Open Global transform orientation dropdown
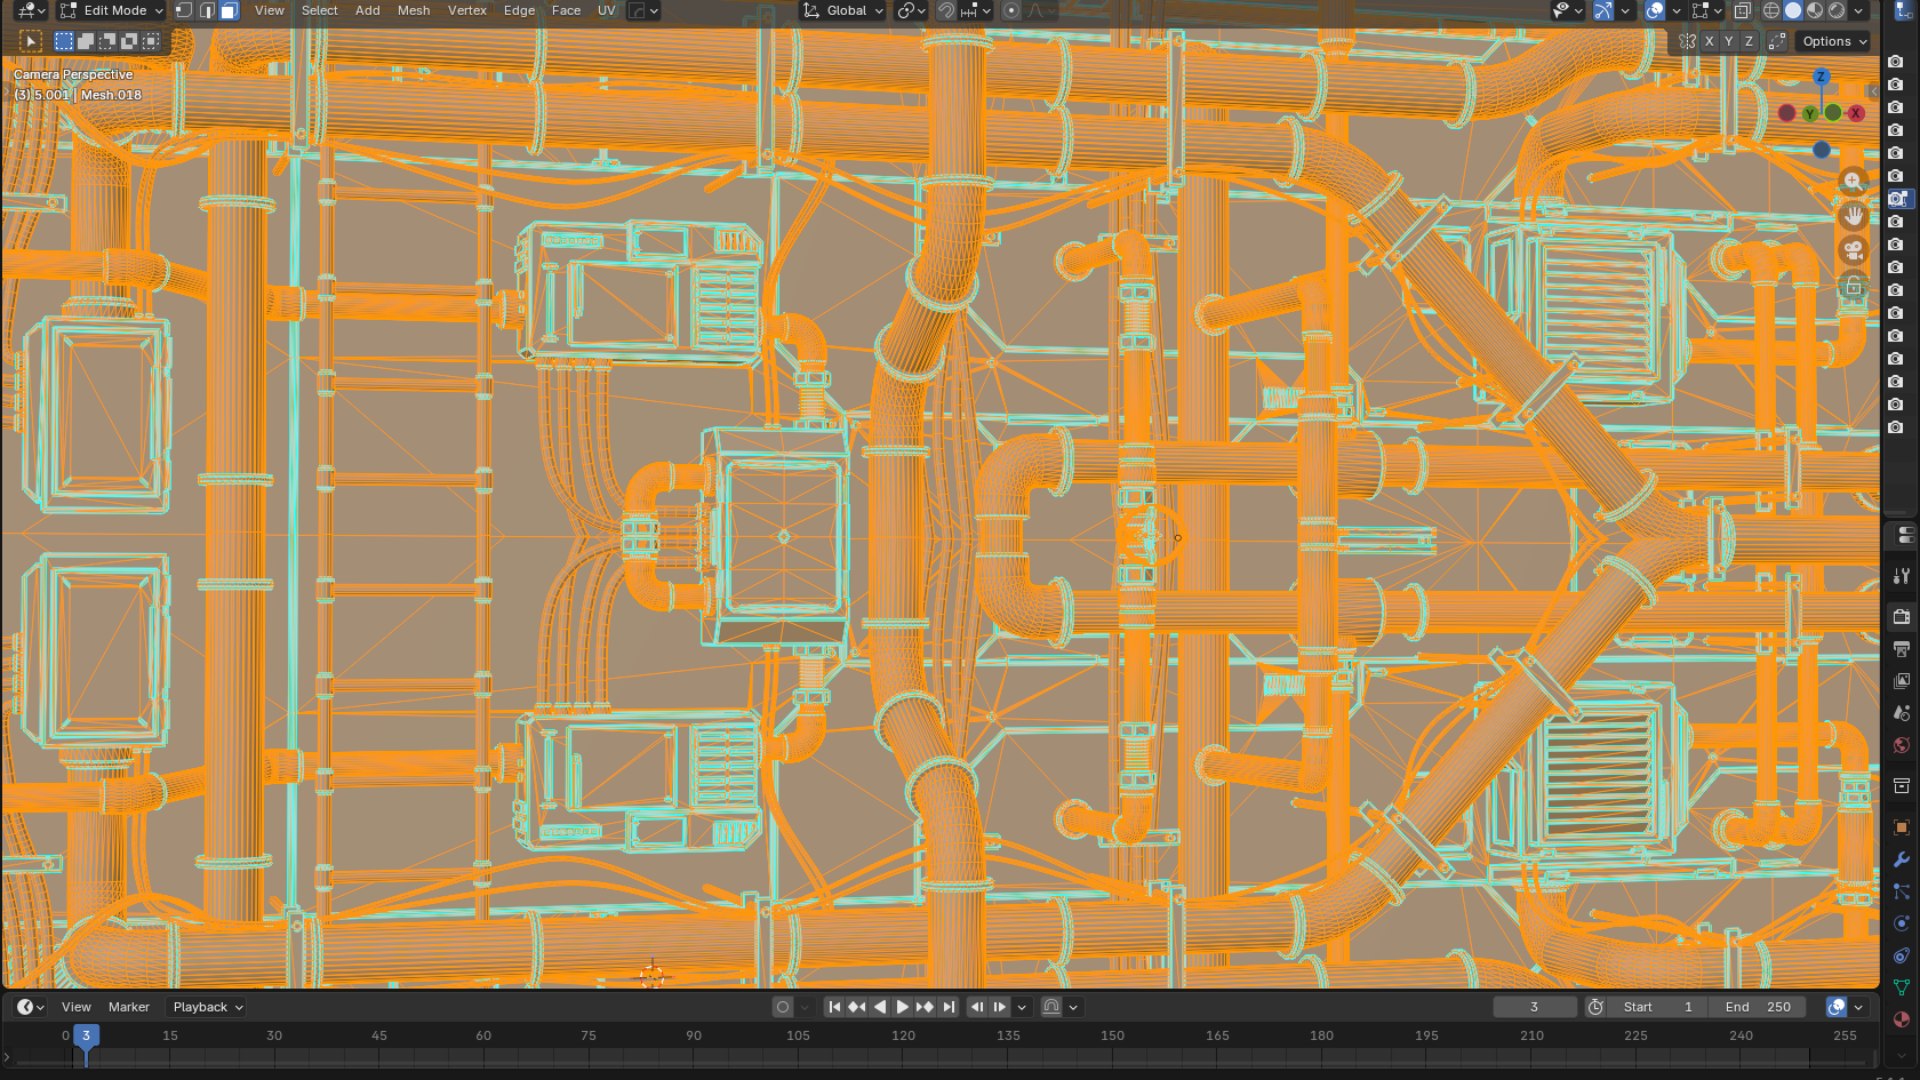1920x1080 pixels. tap(844, 10)
